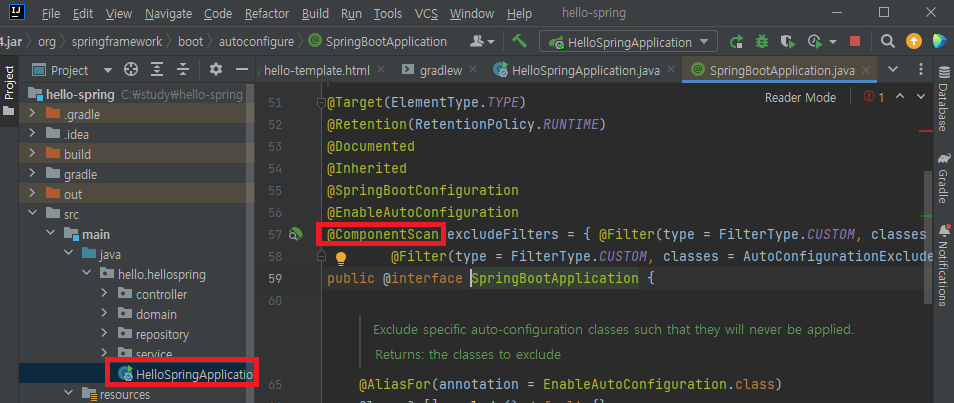Stop the running application
Screen dimensions: 954x403
click(855, 41)
